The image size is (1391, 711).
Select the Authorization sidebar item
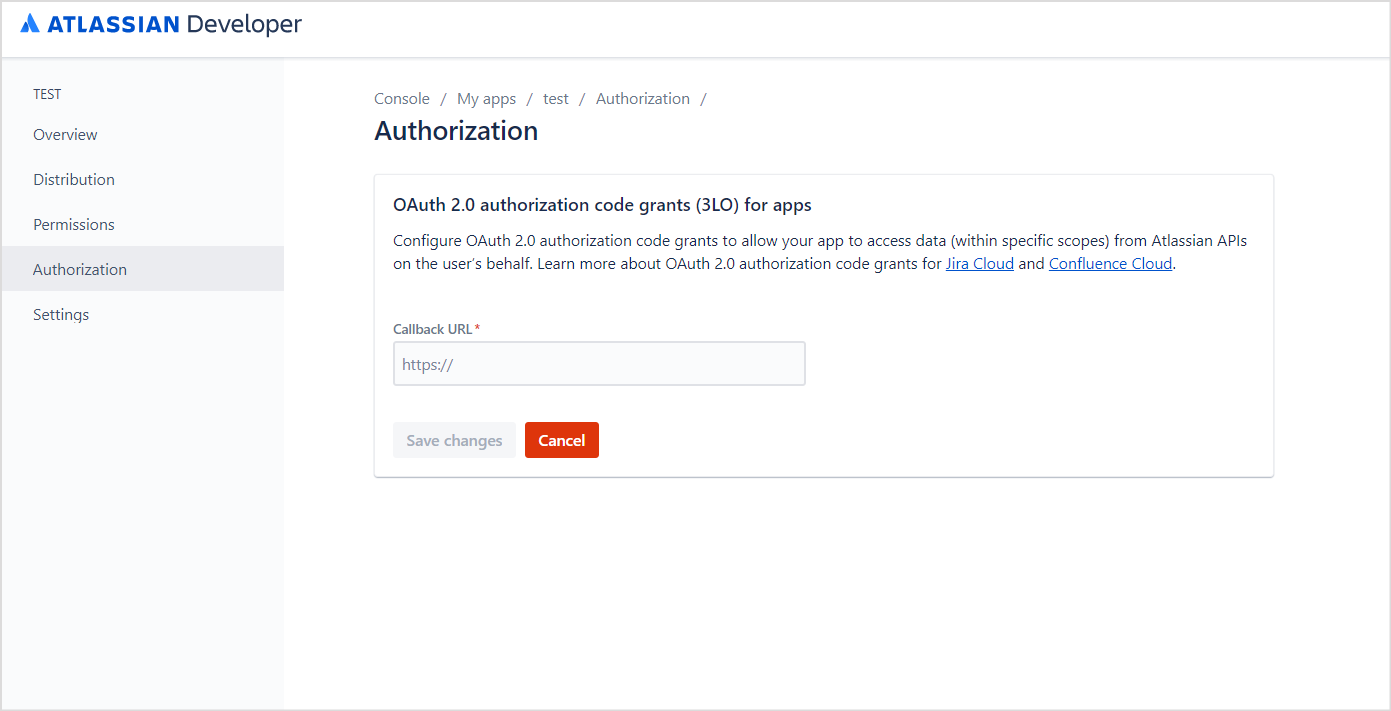tap(80, 270)
